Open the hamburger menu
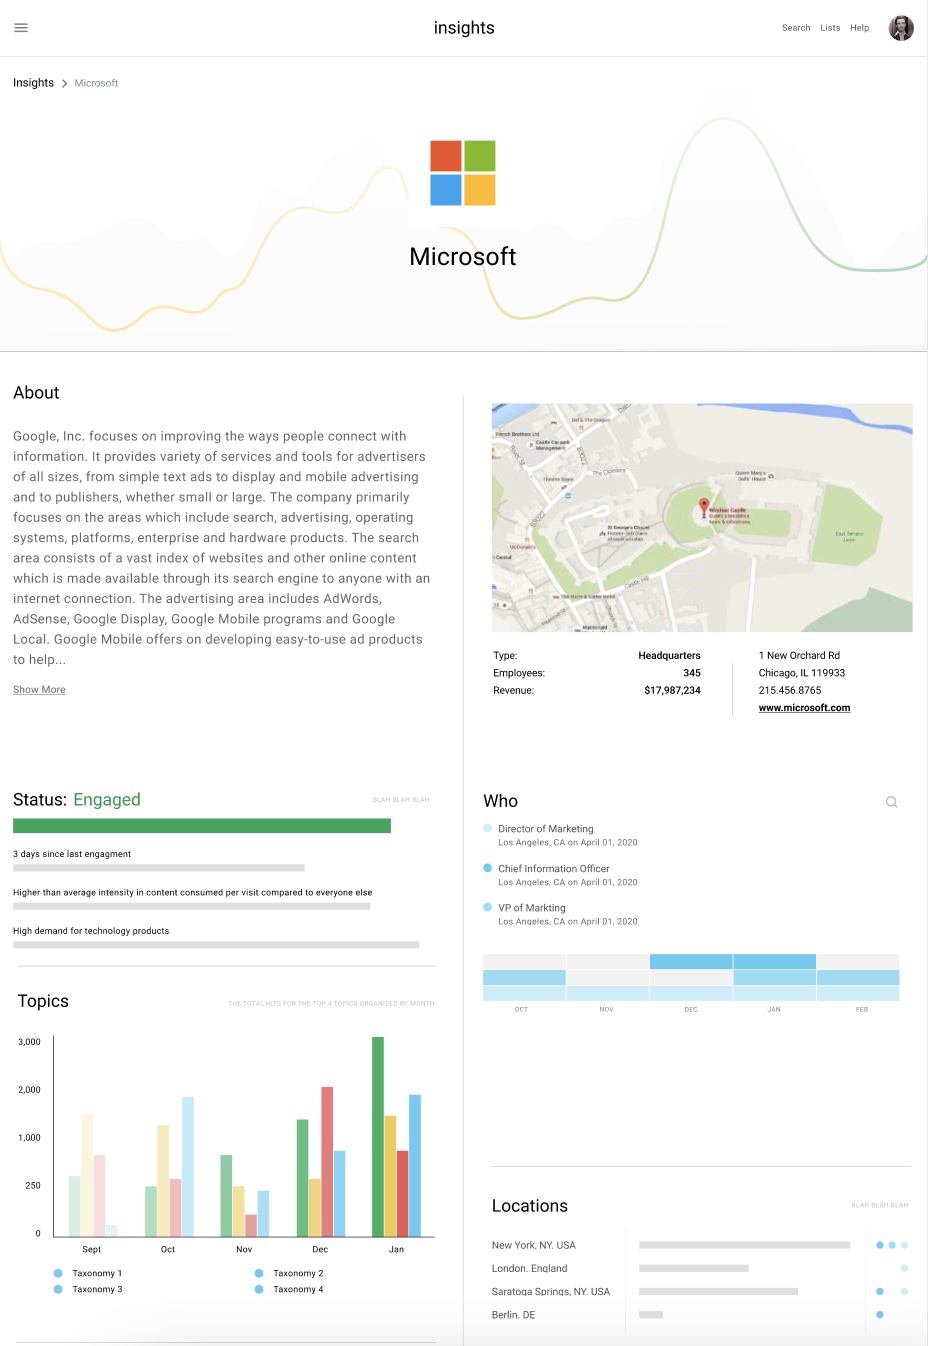Viewport: 928px width, 1346px height. [x=21, y=28]
